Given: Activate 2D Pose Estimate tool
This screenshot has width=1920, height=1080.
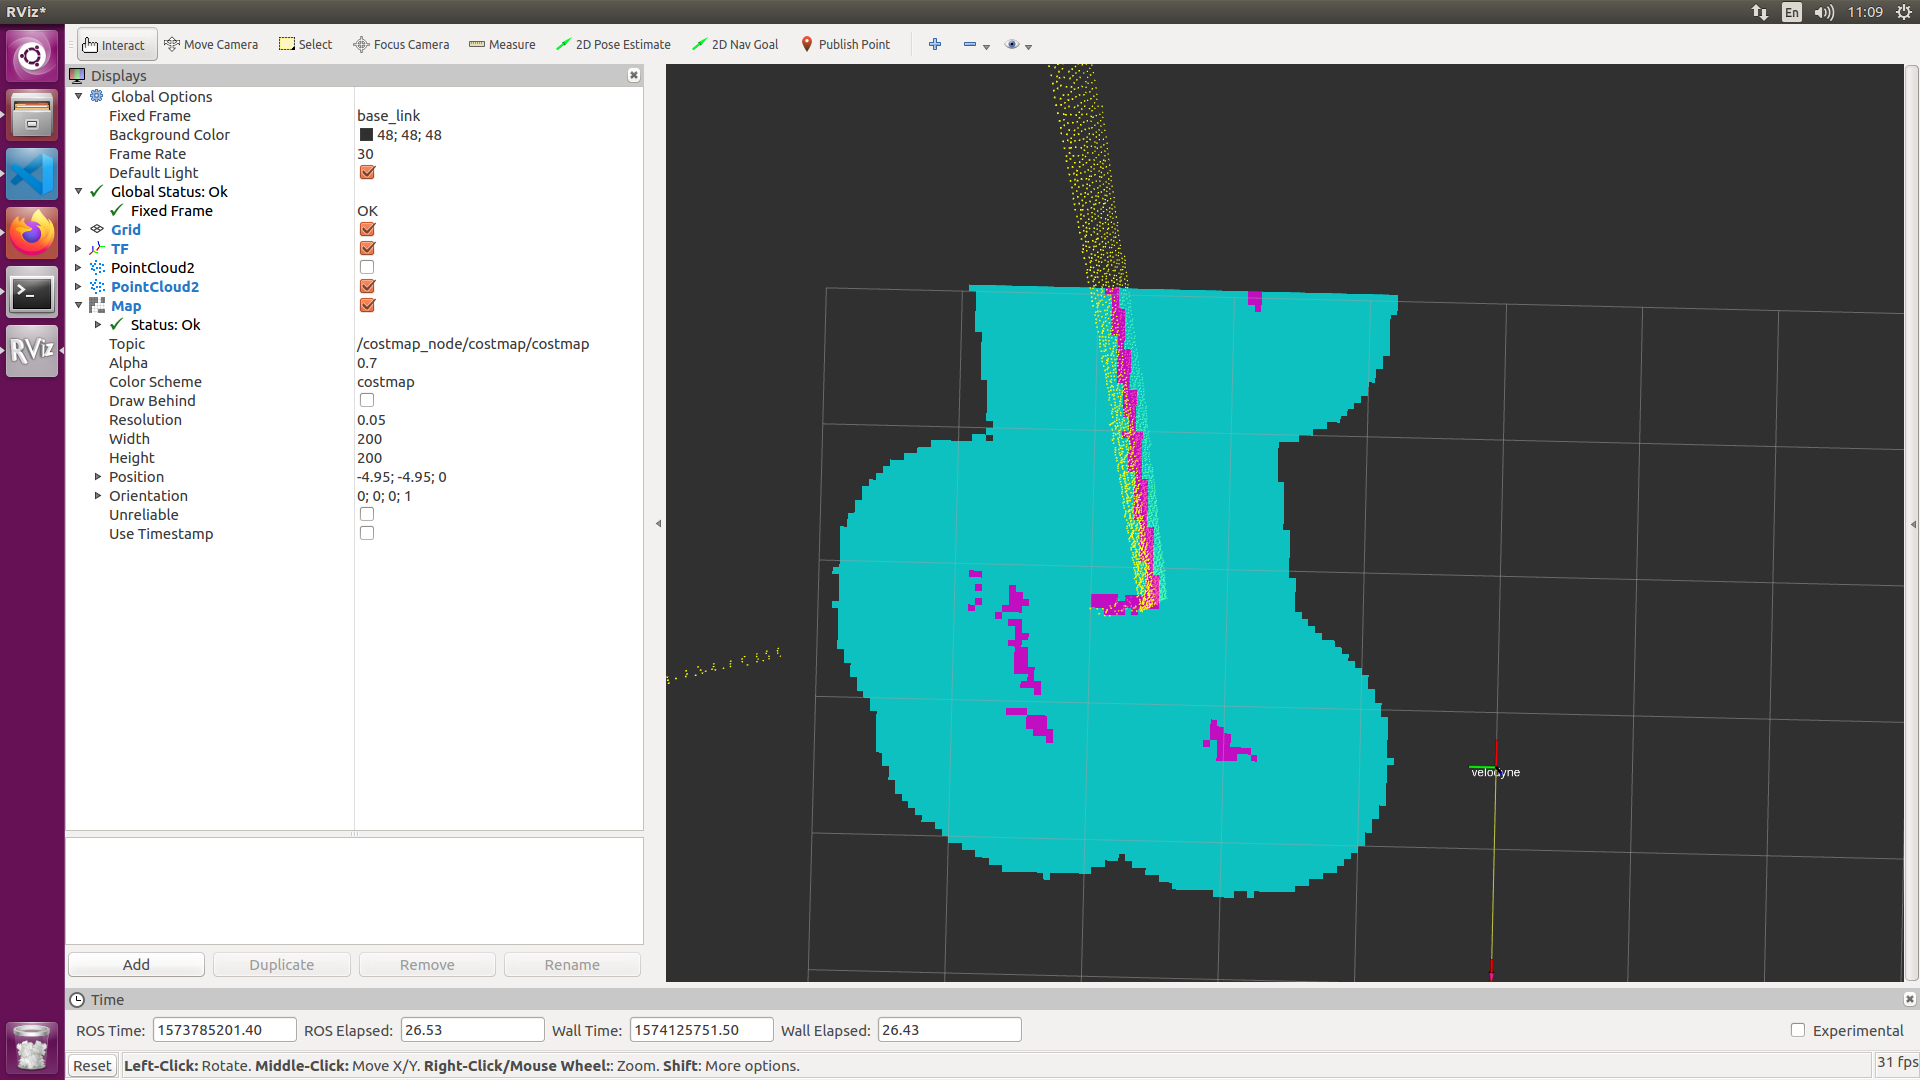Looking at the screenshot, I should pyautogui.click(x=613, y=45).
